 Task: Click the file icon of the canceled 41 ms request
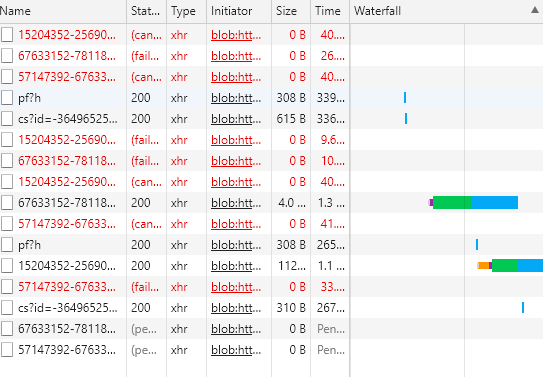(x=7, y=224)
